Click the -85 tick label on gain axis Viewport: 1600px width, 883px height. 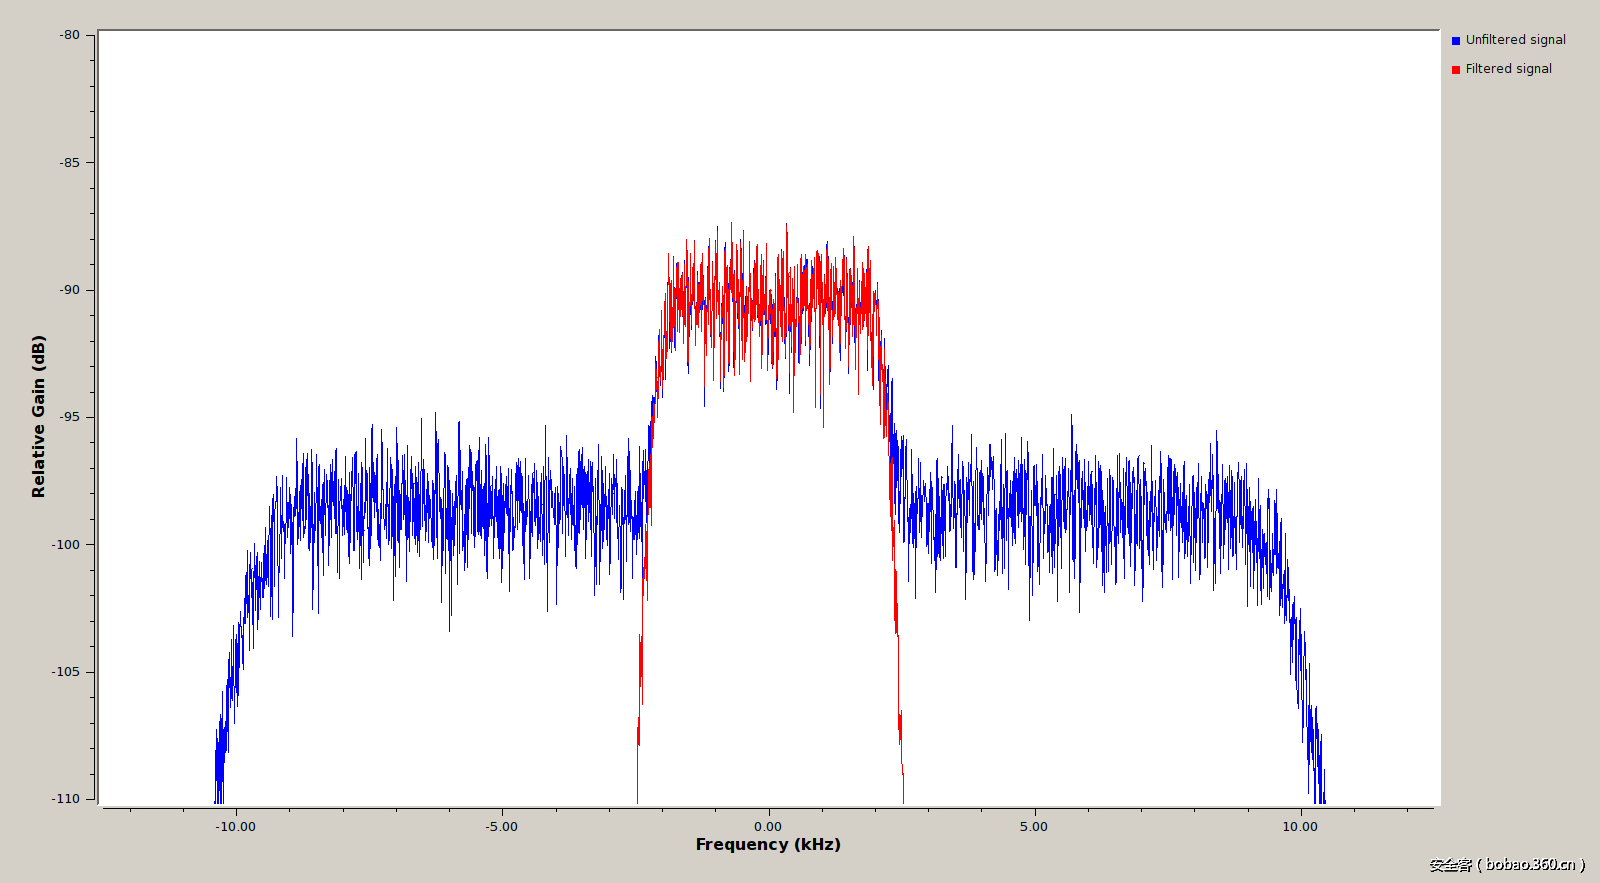69,163
